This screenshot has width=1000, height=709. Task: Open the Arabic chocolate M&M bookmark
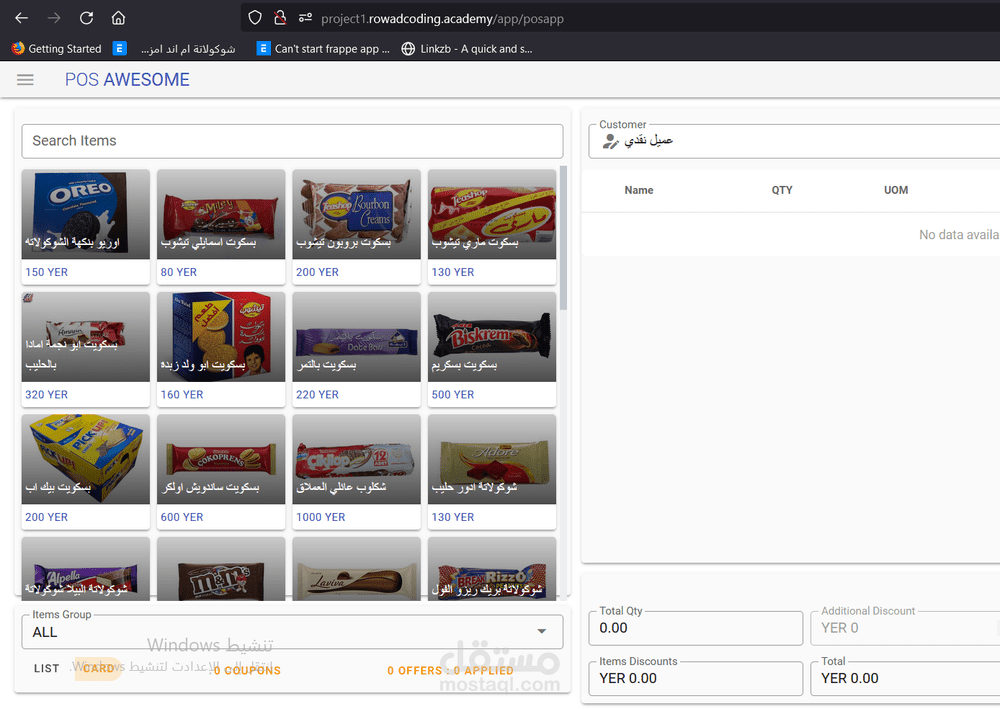[174, 48]
